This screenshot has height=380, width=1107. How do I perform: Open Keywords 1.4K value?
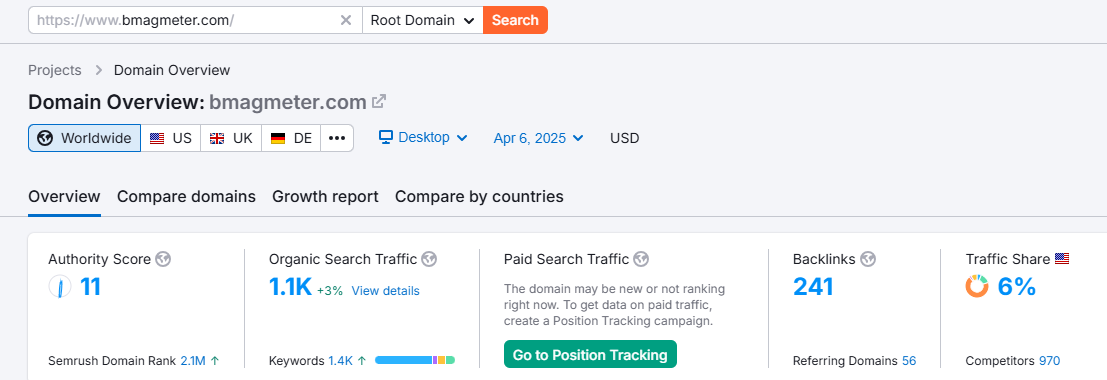point(340,360)
